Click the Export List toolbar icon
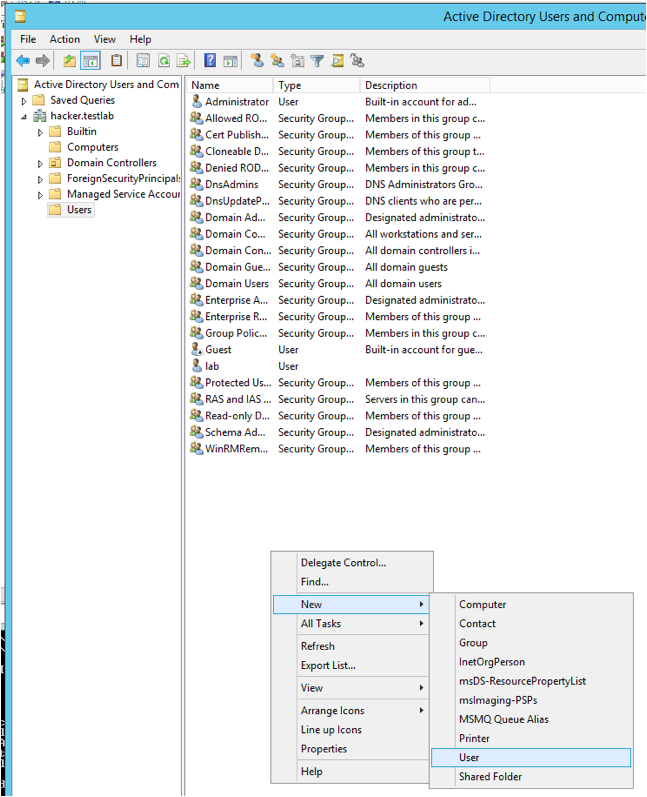This screenshot has height=797, width=647. pyautogui.click(x=183, y=61)
